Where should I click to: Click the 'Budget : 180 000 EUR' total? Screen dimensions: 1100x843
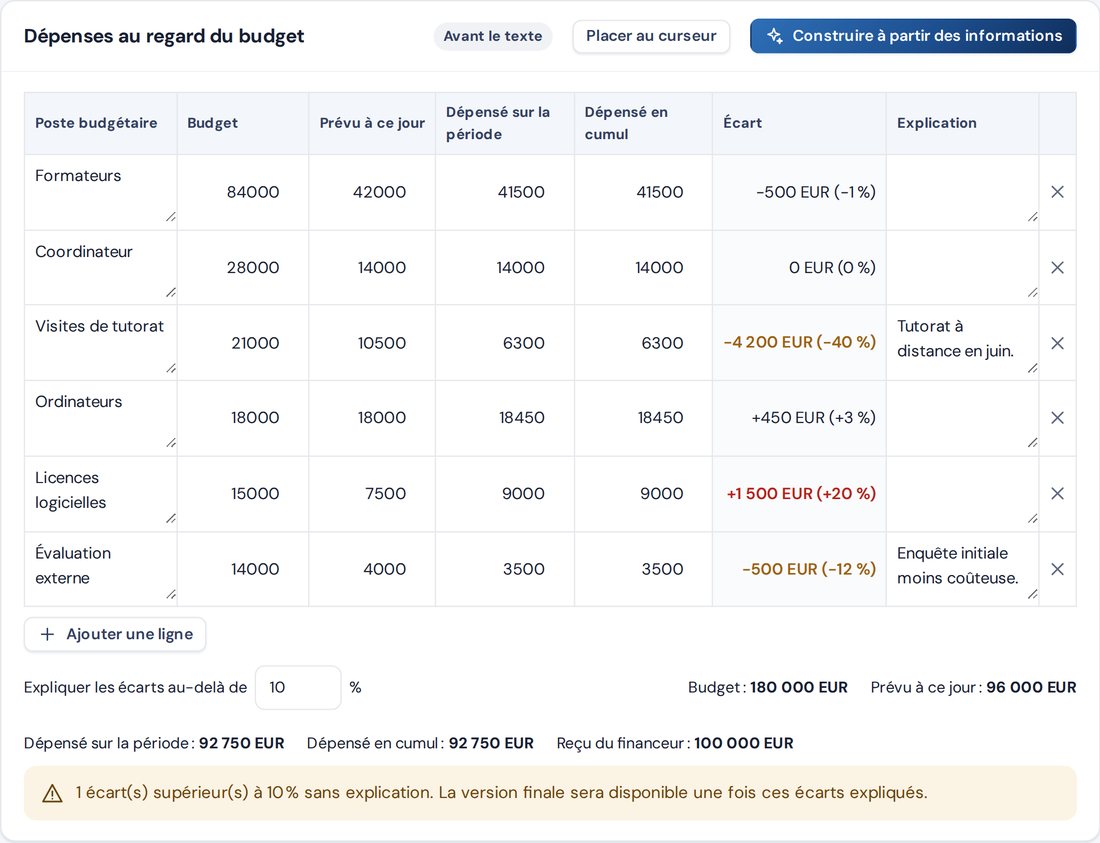coord(767,687)
